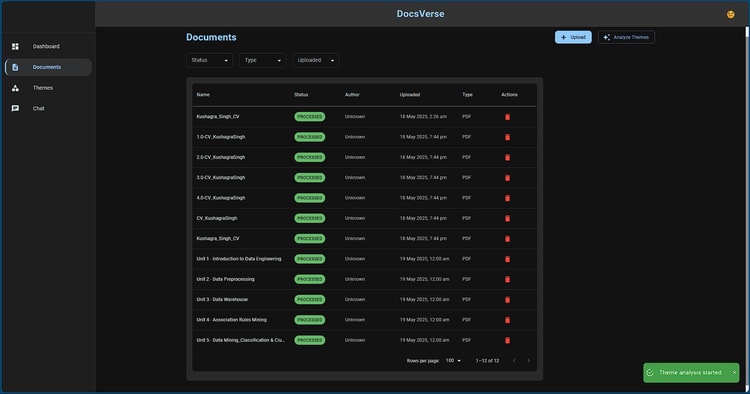Open Unit 3 - Data Warehouse

(222, 299)
